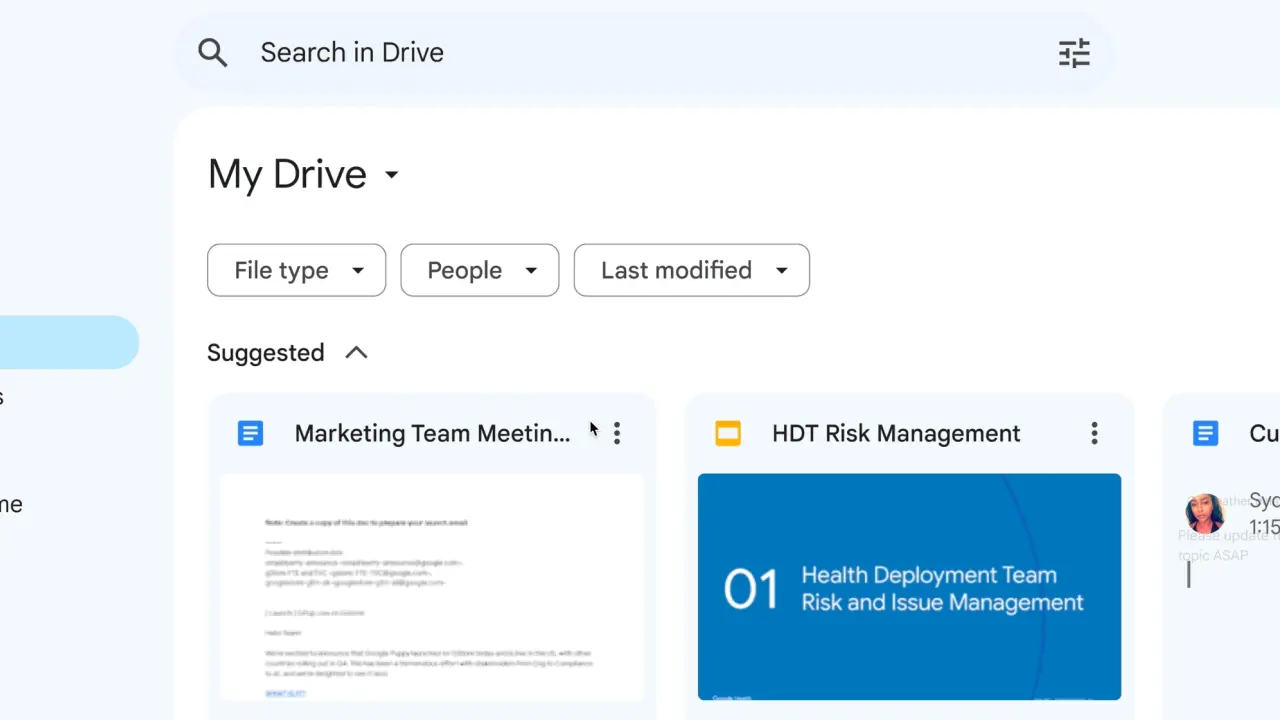Select the Health Deployment Team slide thumbnail
This screenshot has width=1280, height=720.
909,587
